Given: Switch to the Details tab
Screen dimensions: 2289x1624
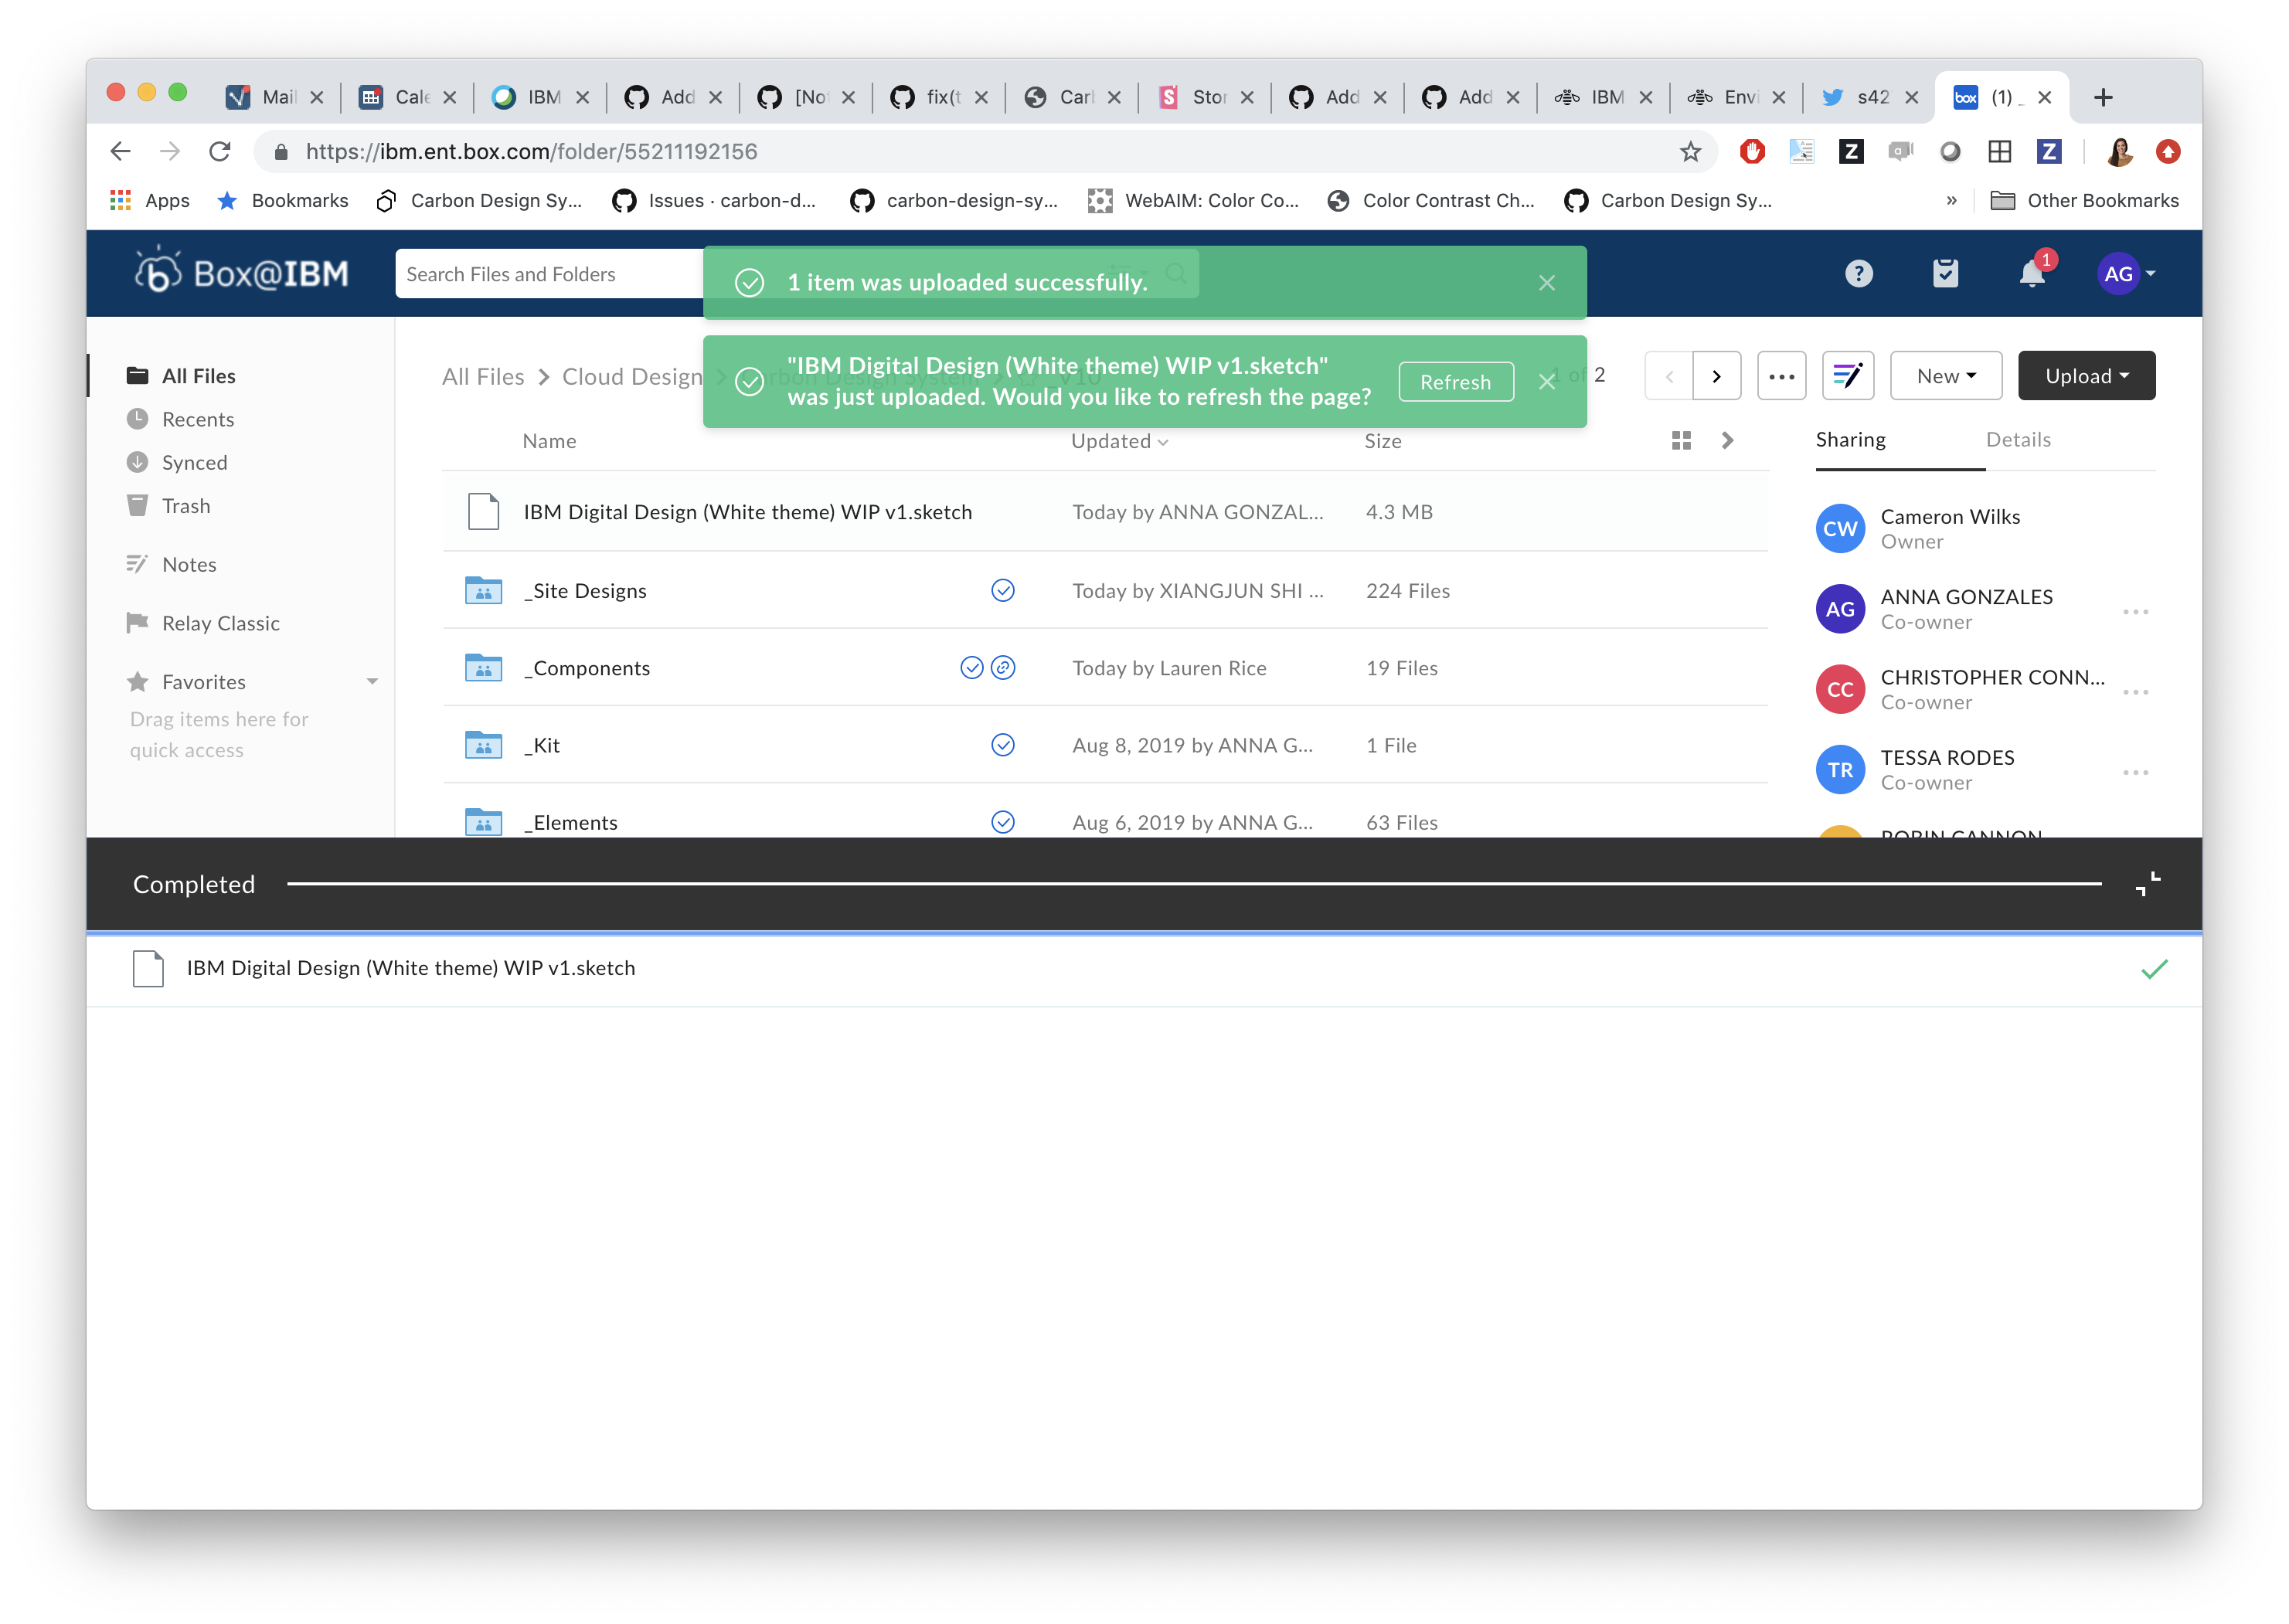Looking at the screenshot, I should click(x=2017, y=440).
